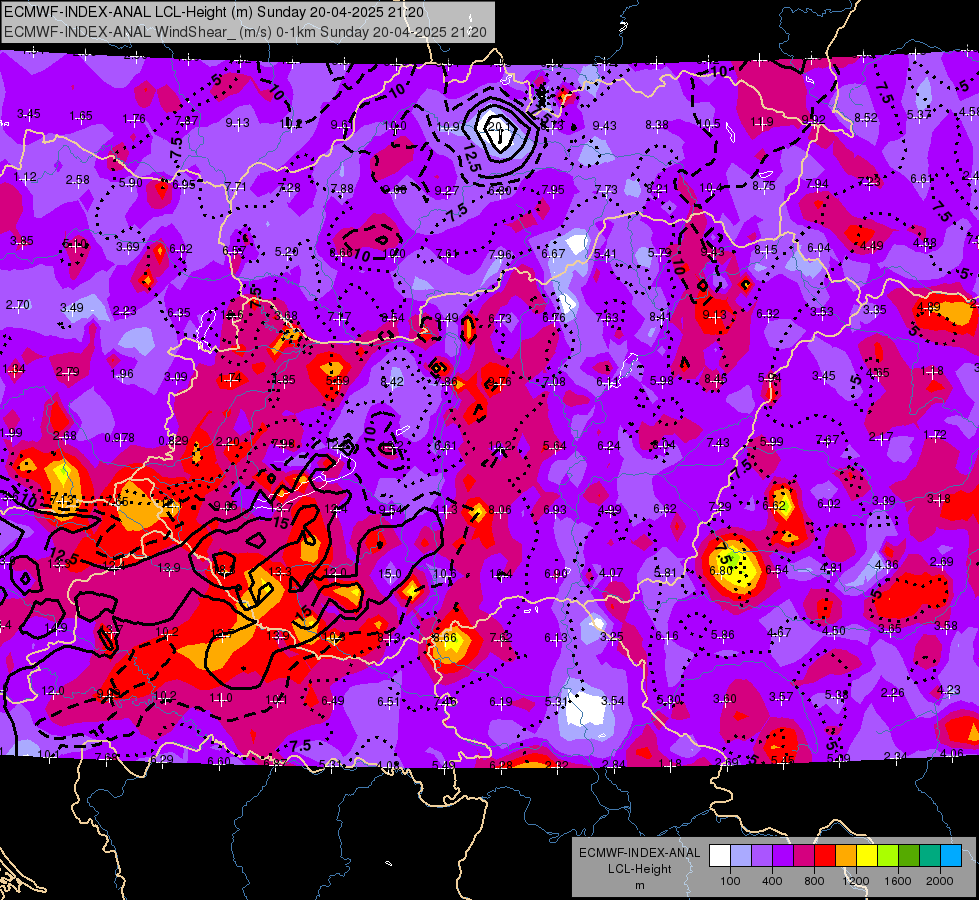Click the grid value "8.66"
979x900 pixels.
(x=445, y=638)
